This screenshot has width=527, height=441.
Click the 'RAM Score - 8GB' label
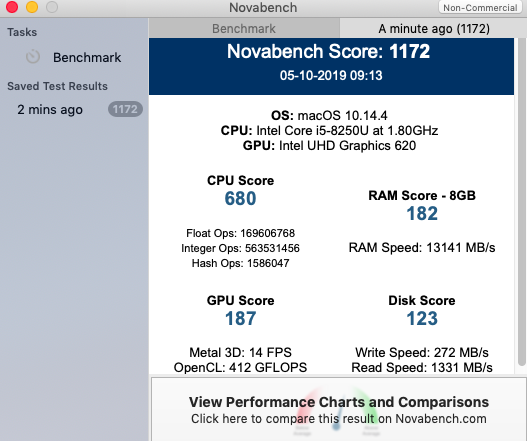(422, 195)
